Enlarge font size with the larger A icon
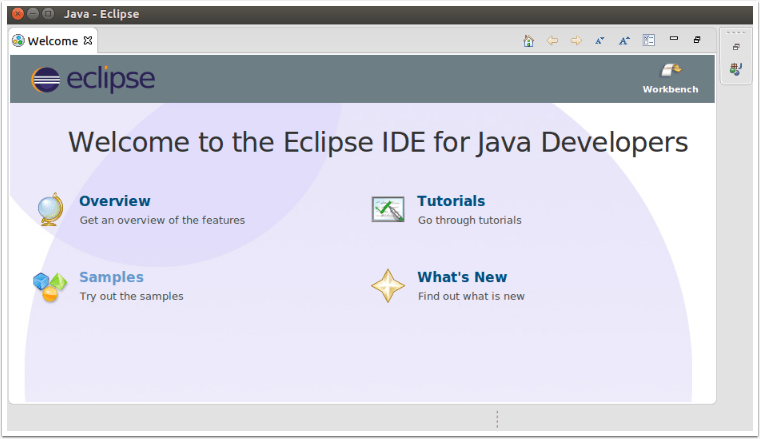Viewport: 760px width, 439px height. click(624, 41)
